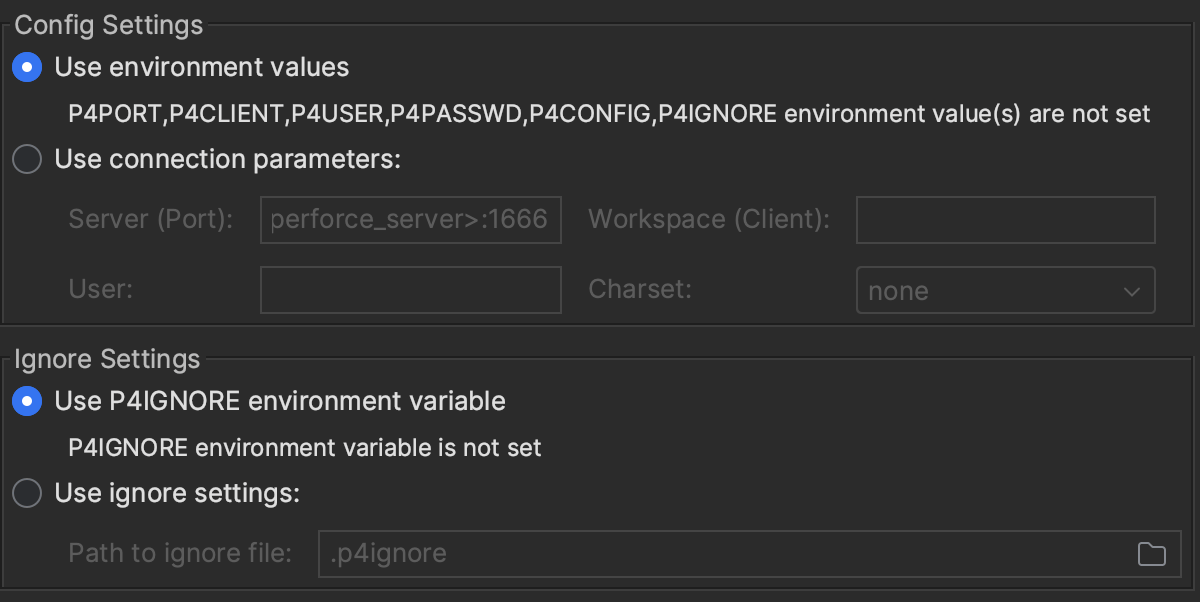This screenshot has height=602, width=1200.
Task: Browse for ignore file with folder icon
Action: [1152, 554]
